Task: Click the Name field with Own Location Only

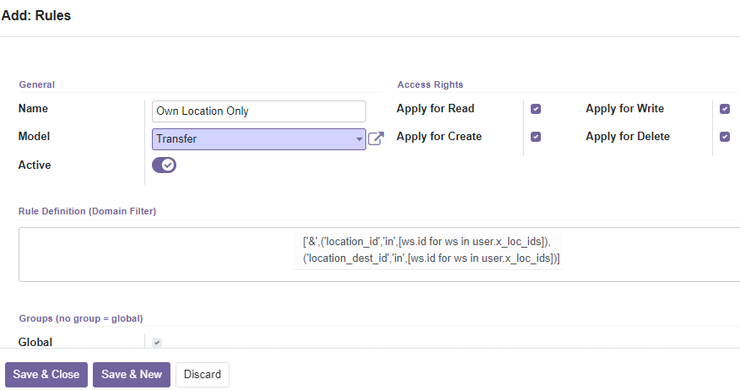Action: coord(259,111)
